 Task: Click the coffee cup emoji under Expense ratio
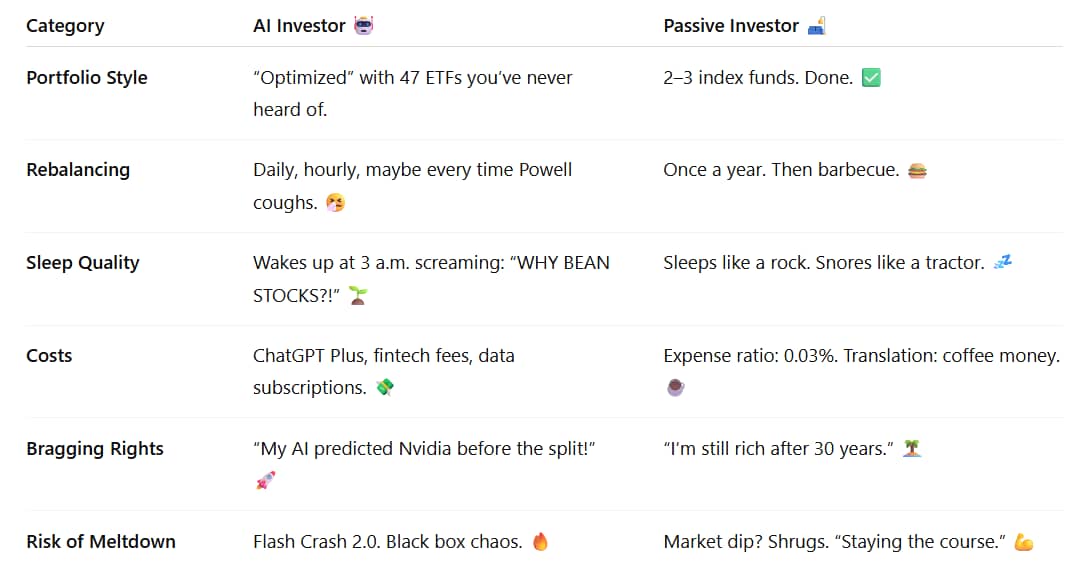[x=674, y=388]
